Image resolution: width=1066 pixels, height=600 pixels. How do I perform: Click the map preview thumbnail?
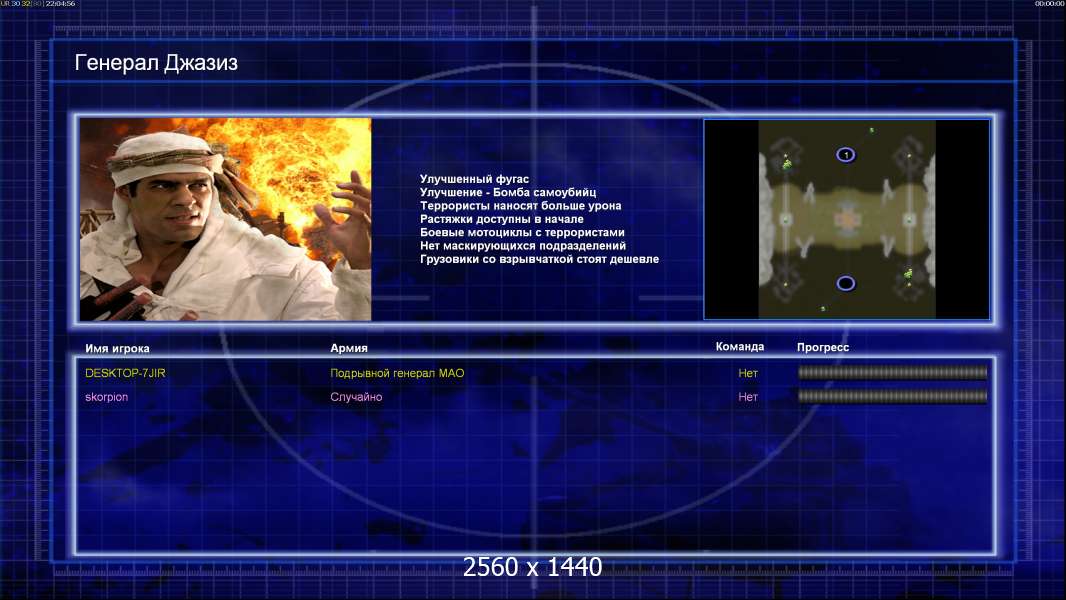[846, 219]
